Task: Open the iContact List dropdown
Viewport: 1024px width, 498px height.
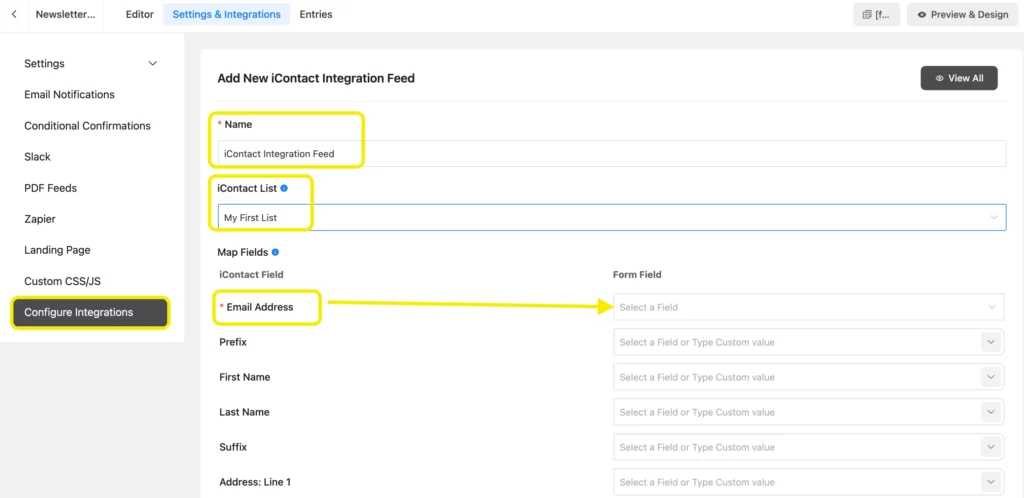Action: pyautogui.click(x=612, y=217)
